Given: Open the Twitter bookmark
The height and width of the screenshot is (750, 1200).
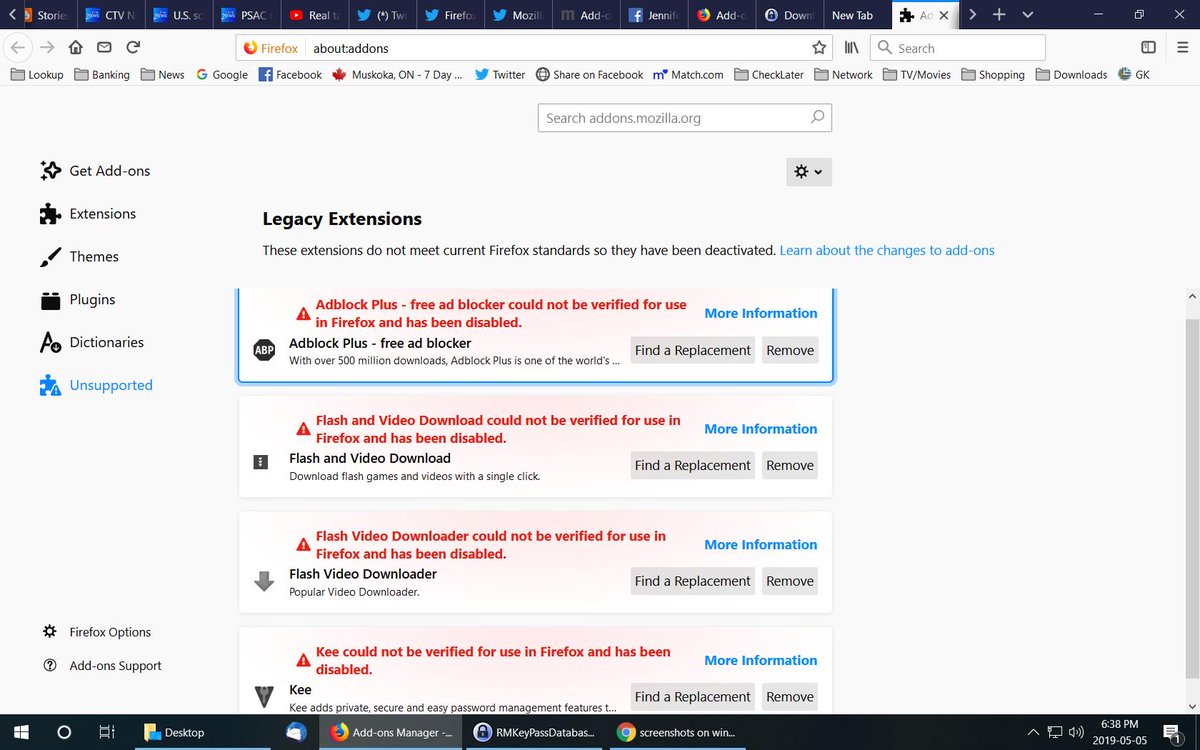Looking at the screenshot, I should coord(499,75).
